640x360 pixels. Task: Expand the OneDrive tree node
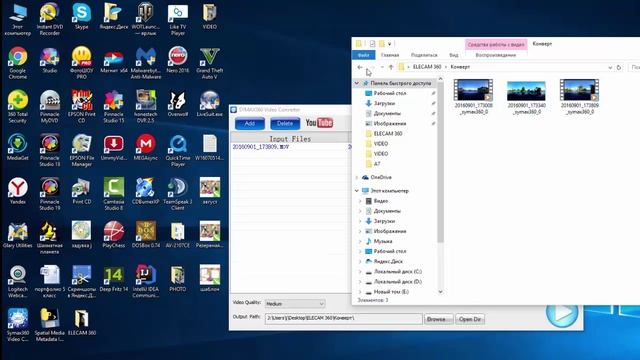[x=357, y=177]
